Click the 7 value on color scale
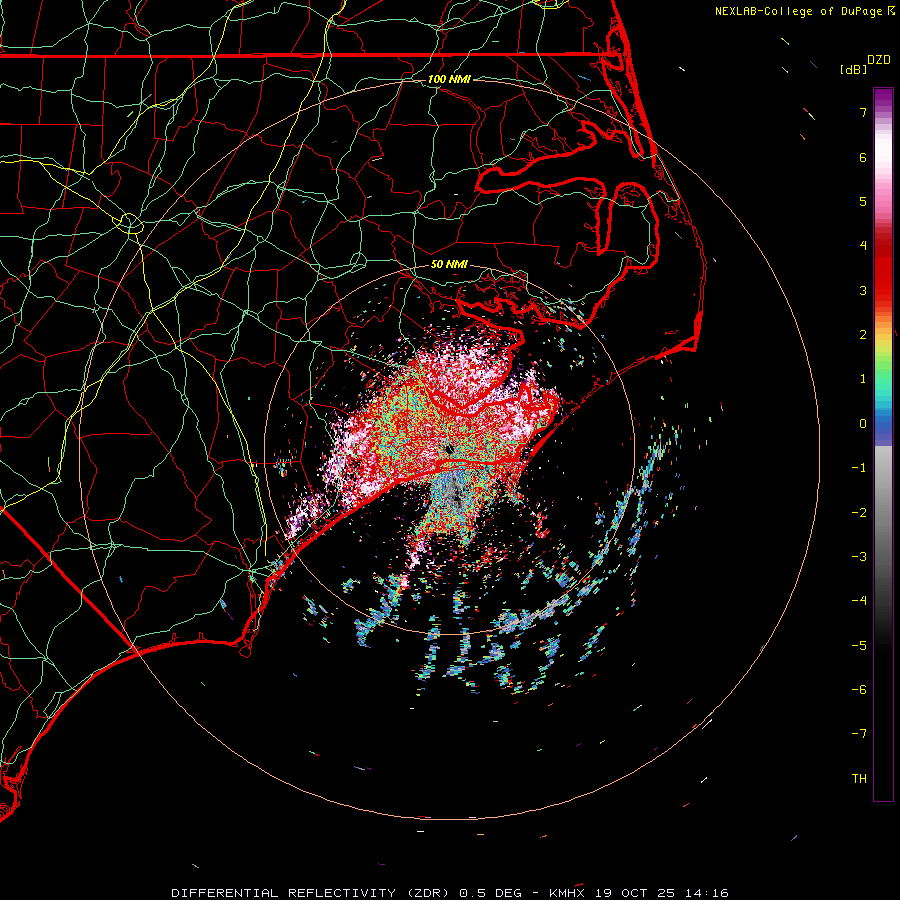 [863, 112]
